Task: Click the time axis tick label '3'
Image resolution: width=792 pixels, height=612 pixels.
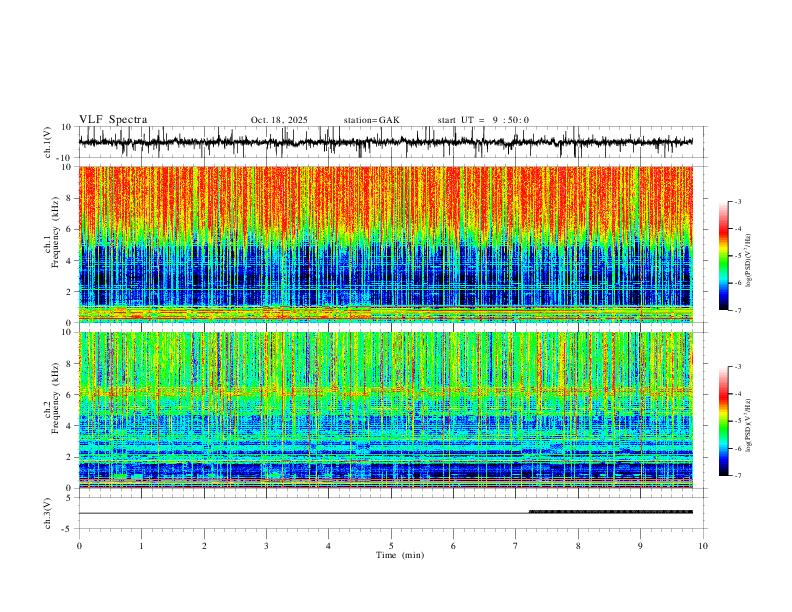Action: tap(266, 546)
